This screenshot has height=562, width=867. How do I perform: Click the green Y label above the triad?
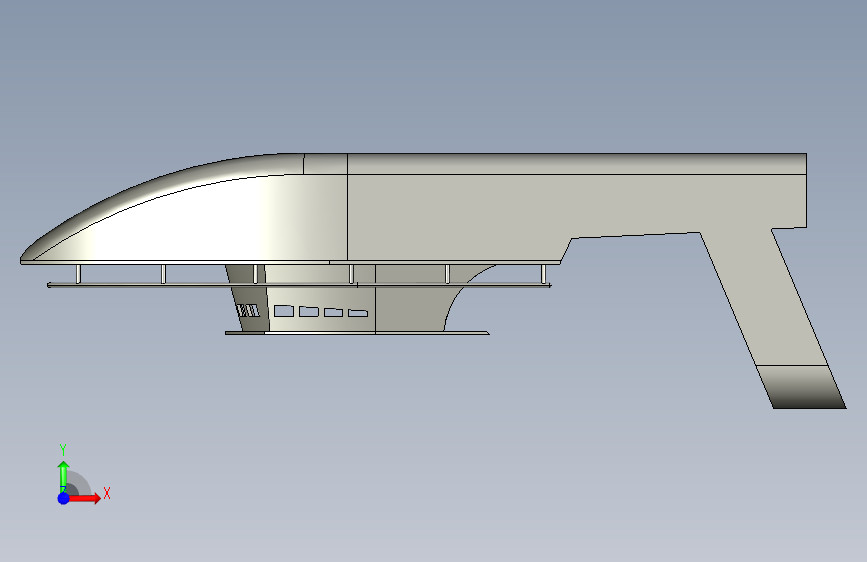tap(63, 449)
